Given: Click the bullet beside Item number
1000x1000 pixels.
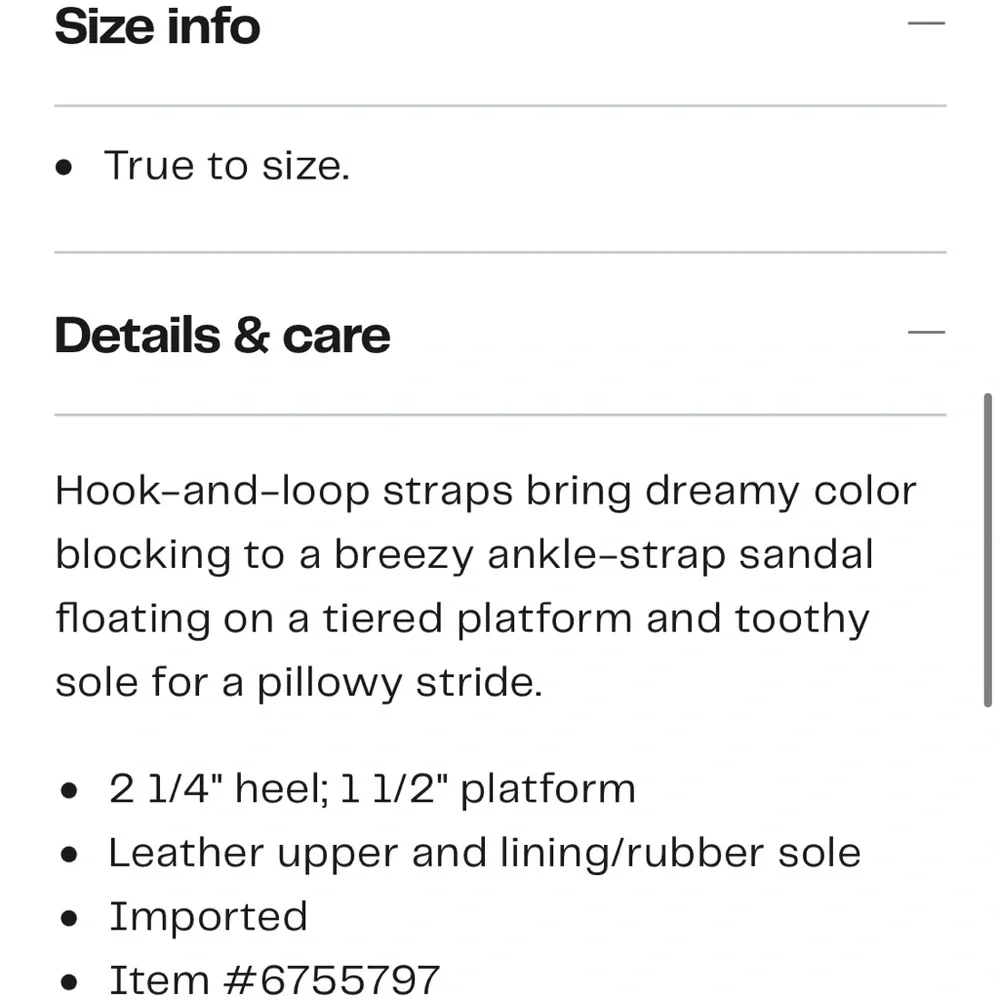Looking at the screenshot, I should point(69,982).
